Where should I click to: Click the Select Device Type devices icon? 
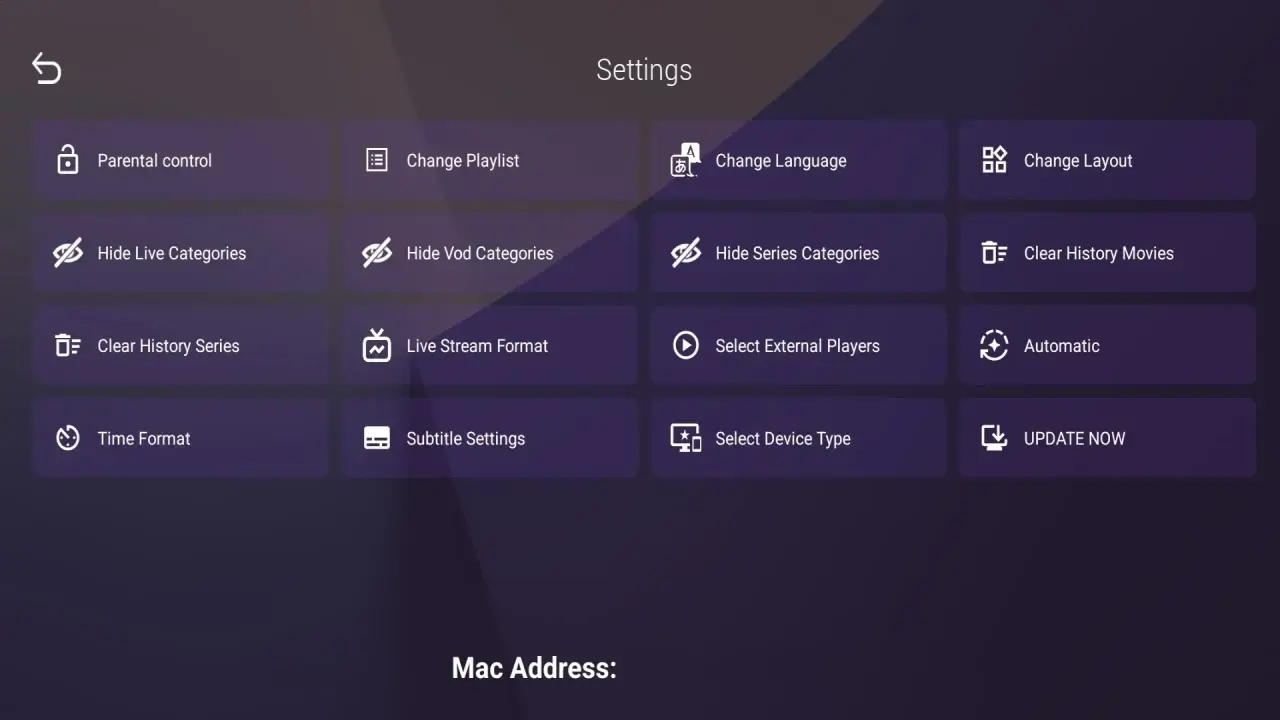pos(685,438)
